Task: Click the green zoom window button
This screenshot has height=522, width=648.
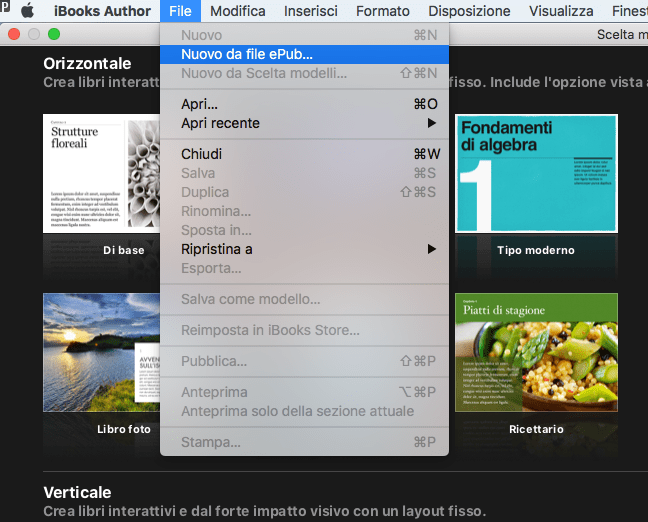Action: click(54, 34)
